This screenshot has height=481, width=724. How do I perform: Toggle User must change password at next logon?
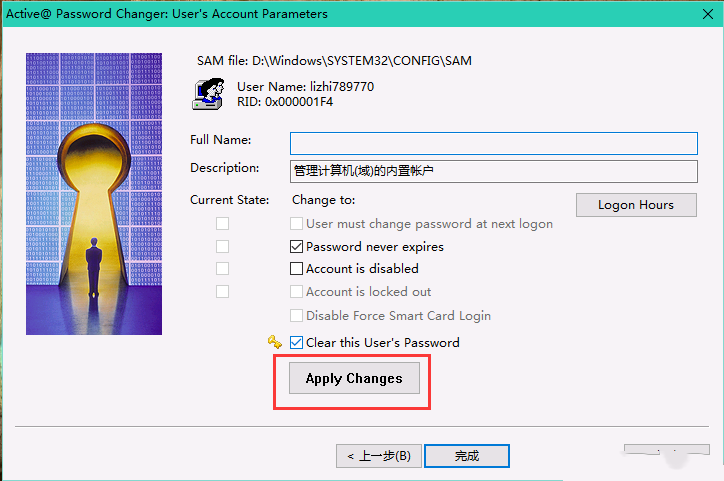pos(296,224)
